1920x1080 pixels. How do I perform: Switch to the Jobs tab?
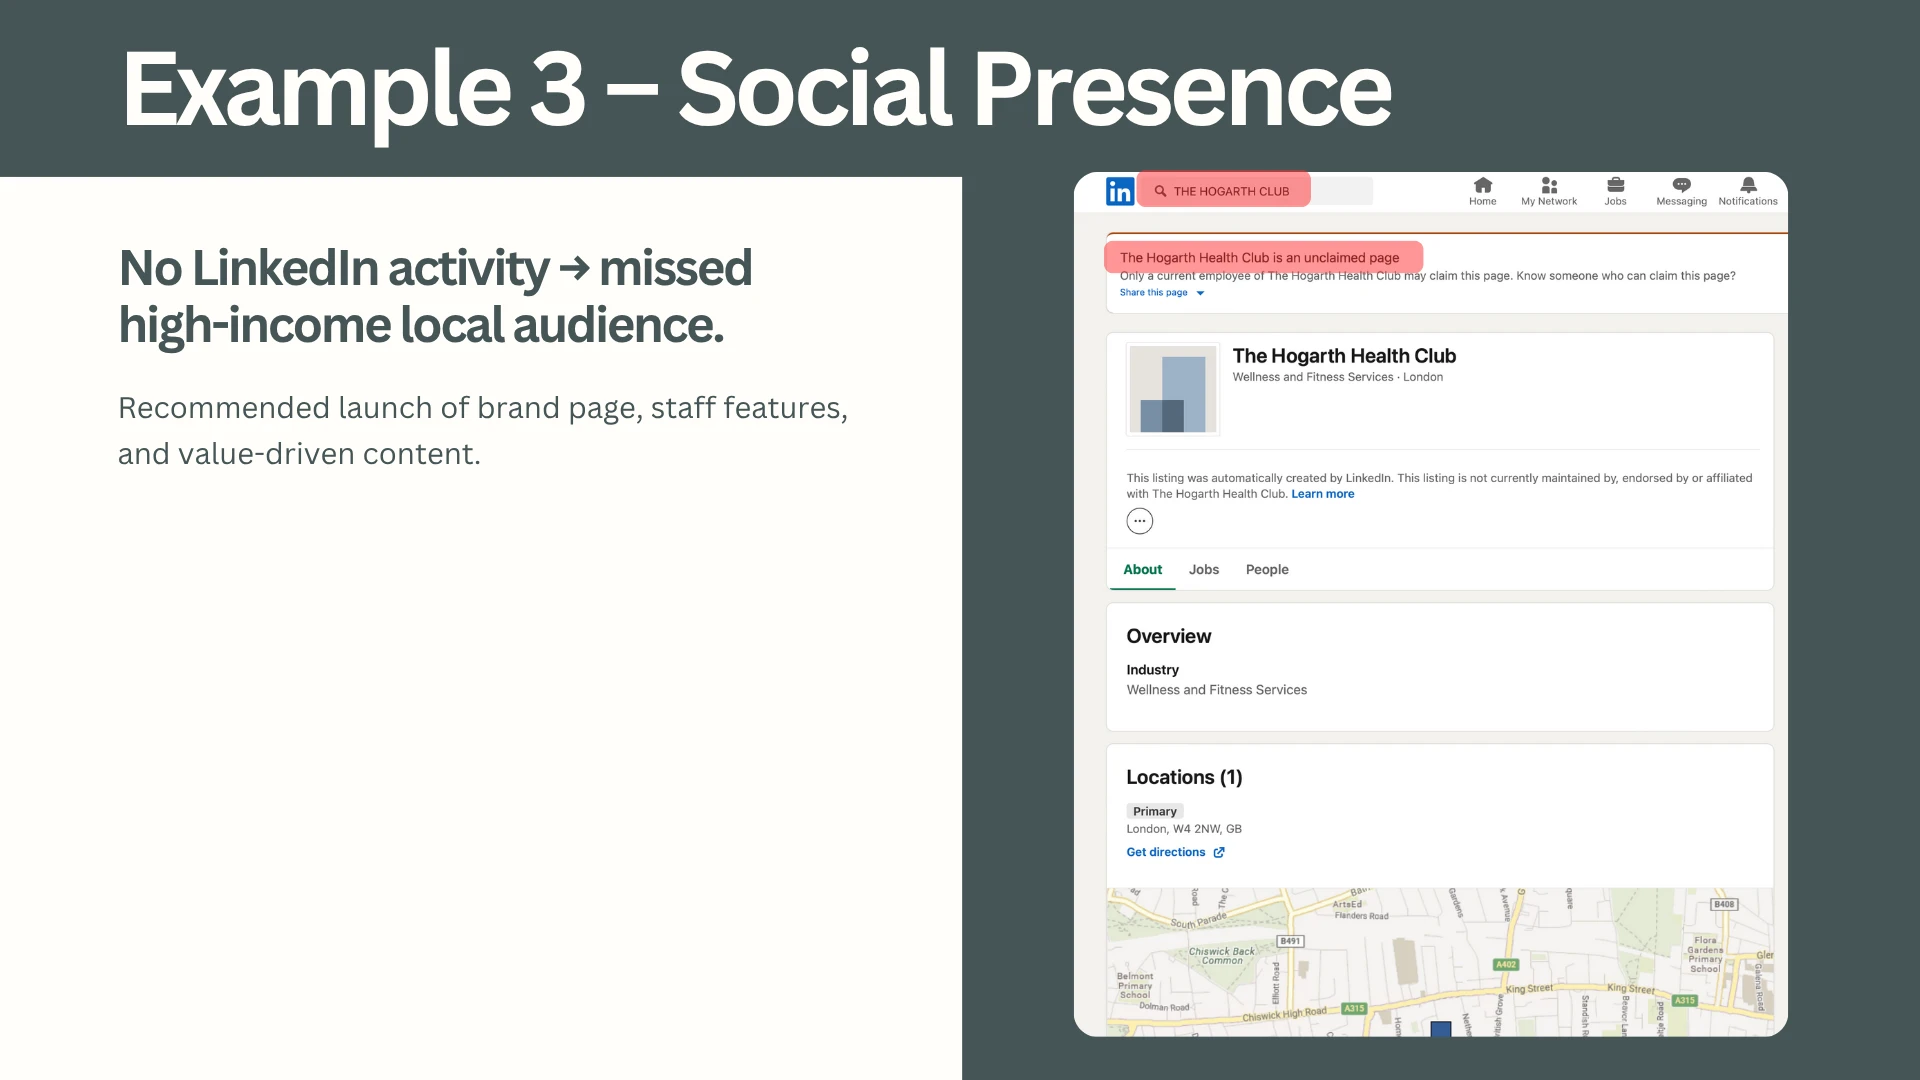point(1203,570)
